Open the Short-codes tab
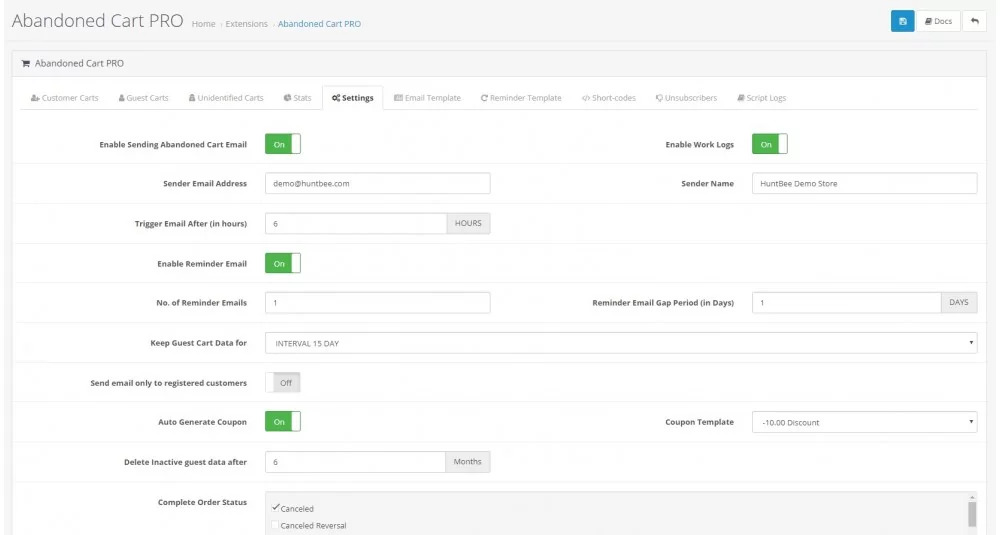Image resolution: width=1000 pixels, height=535 pixels. coord(611,98)
